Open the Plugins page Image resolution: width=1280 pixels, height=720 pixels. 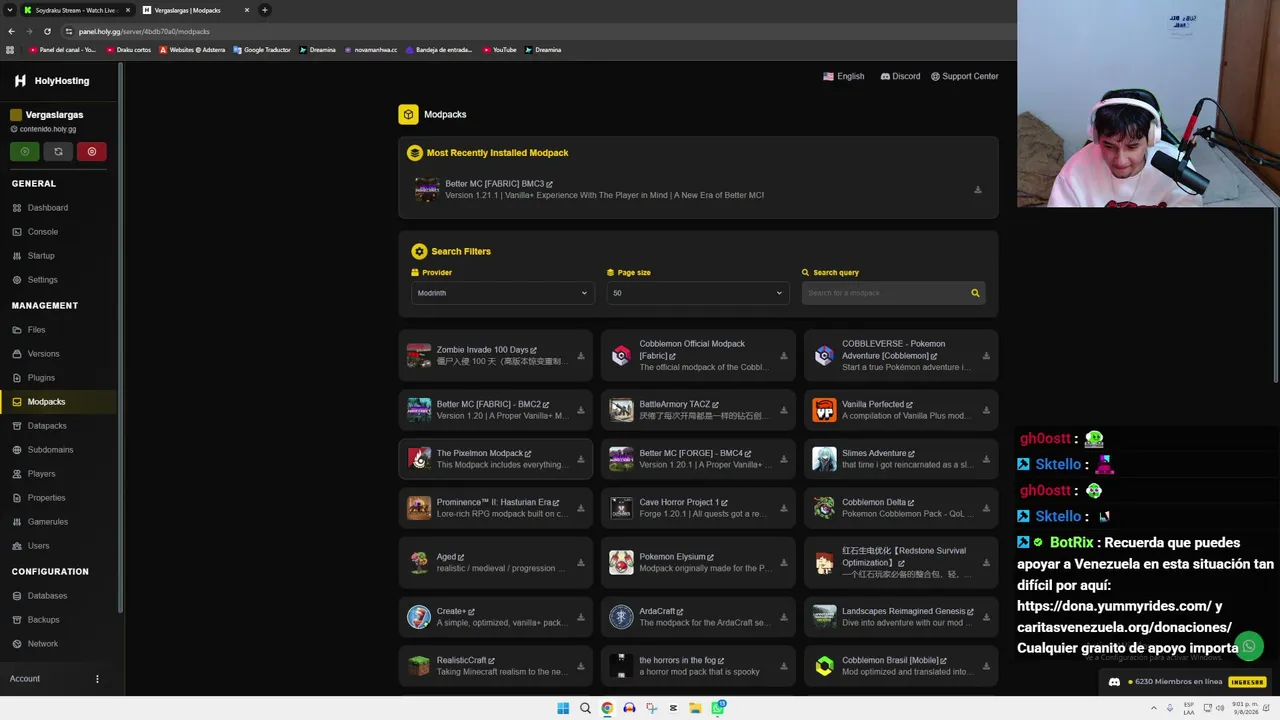pos(41,378)
